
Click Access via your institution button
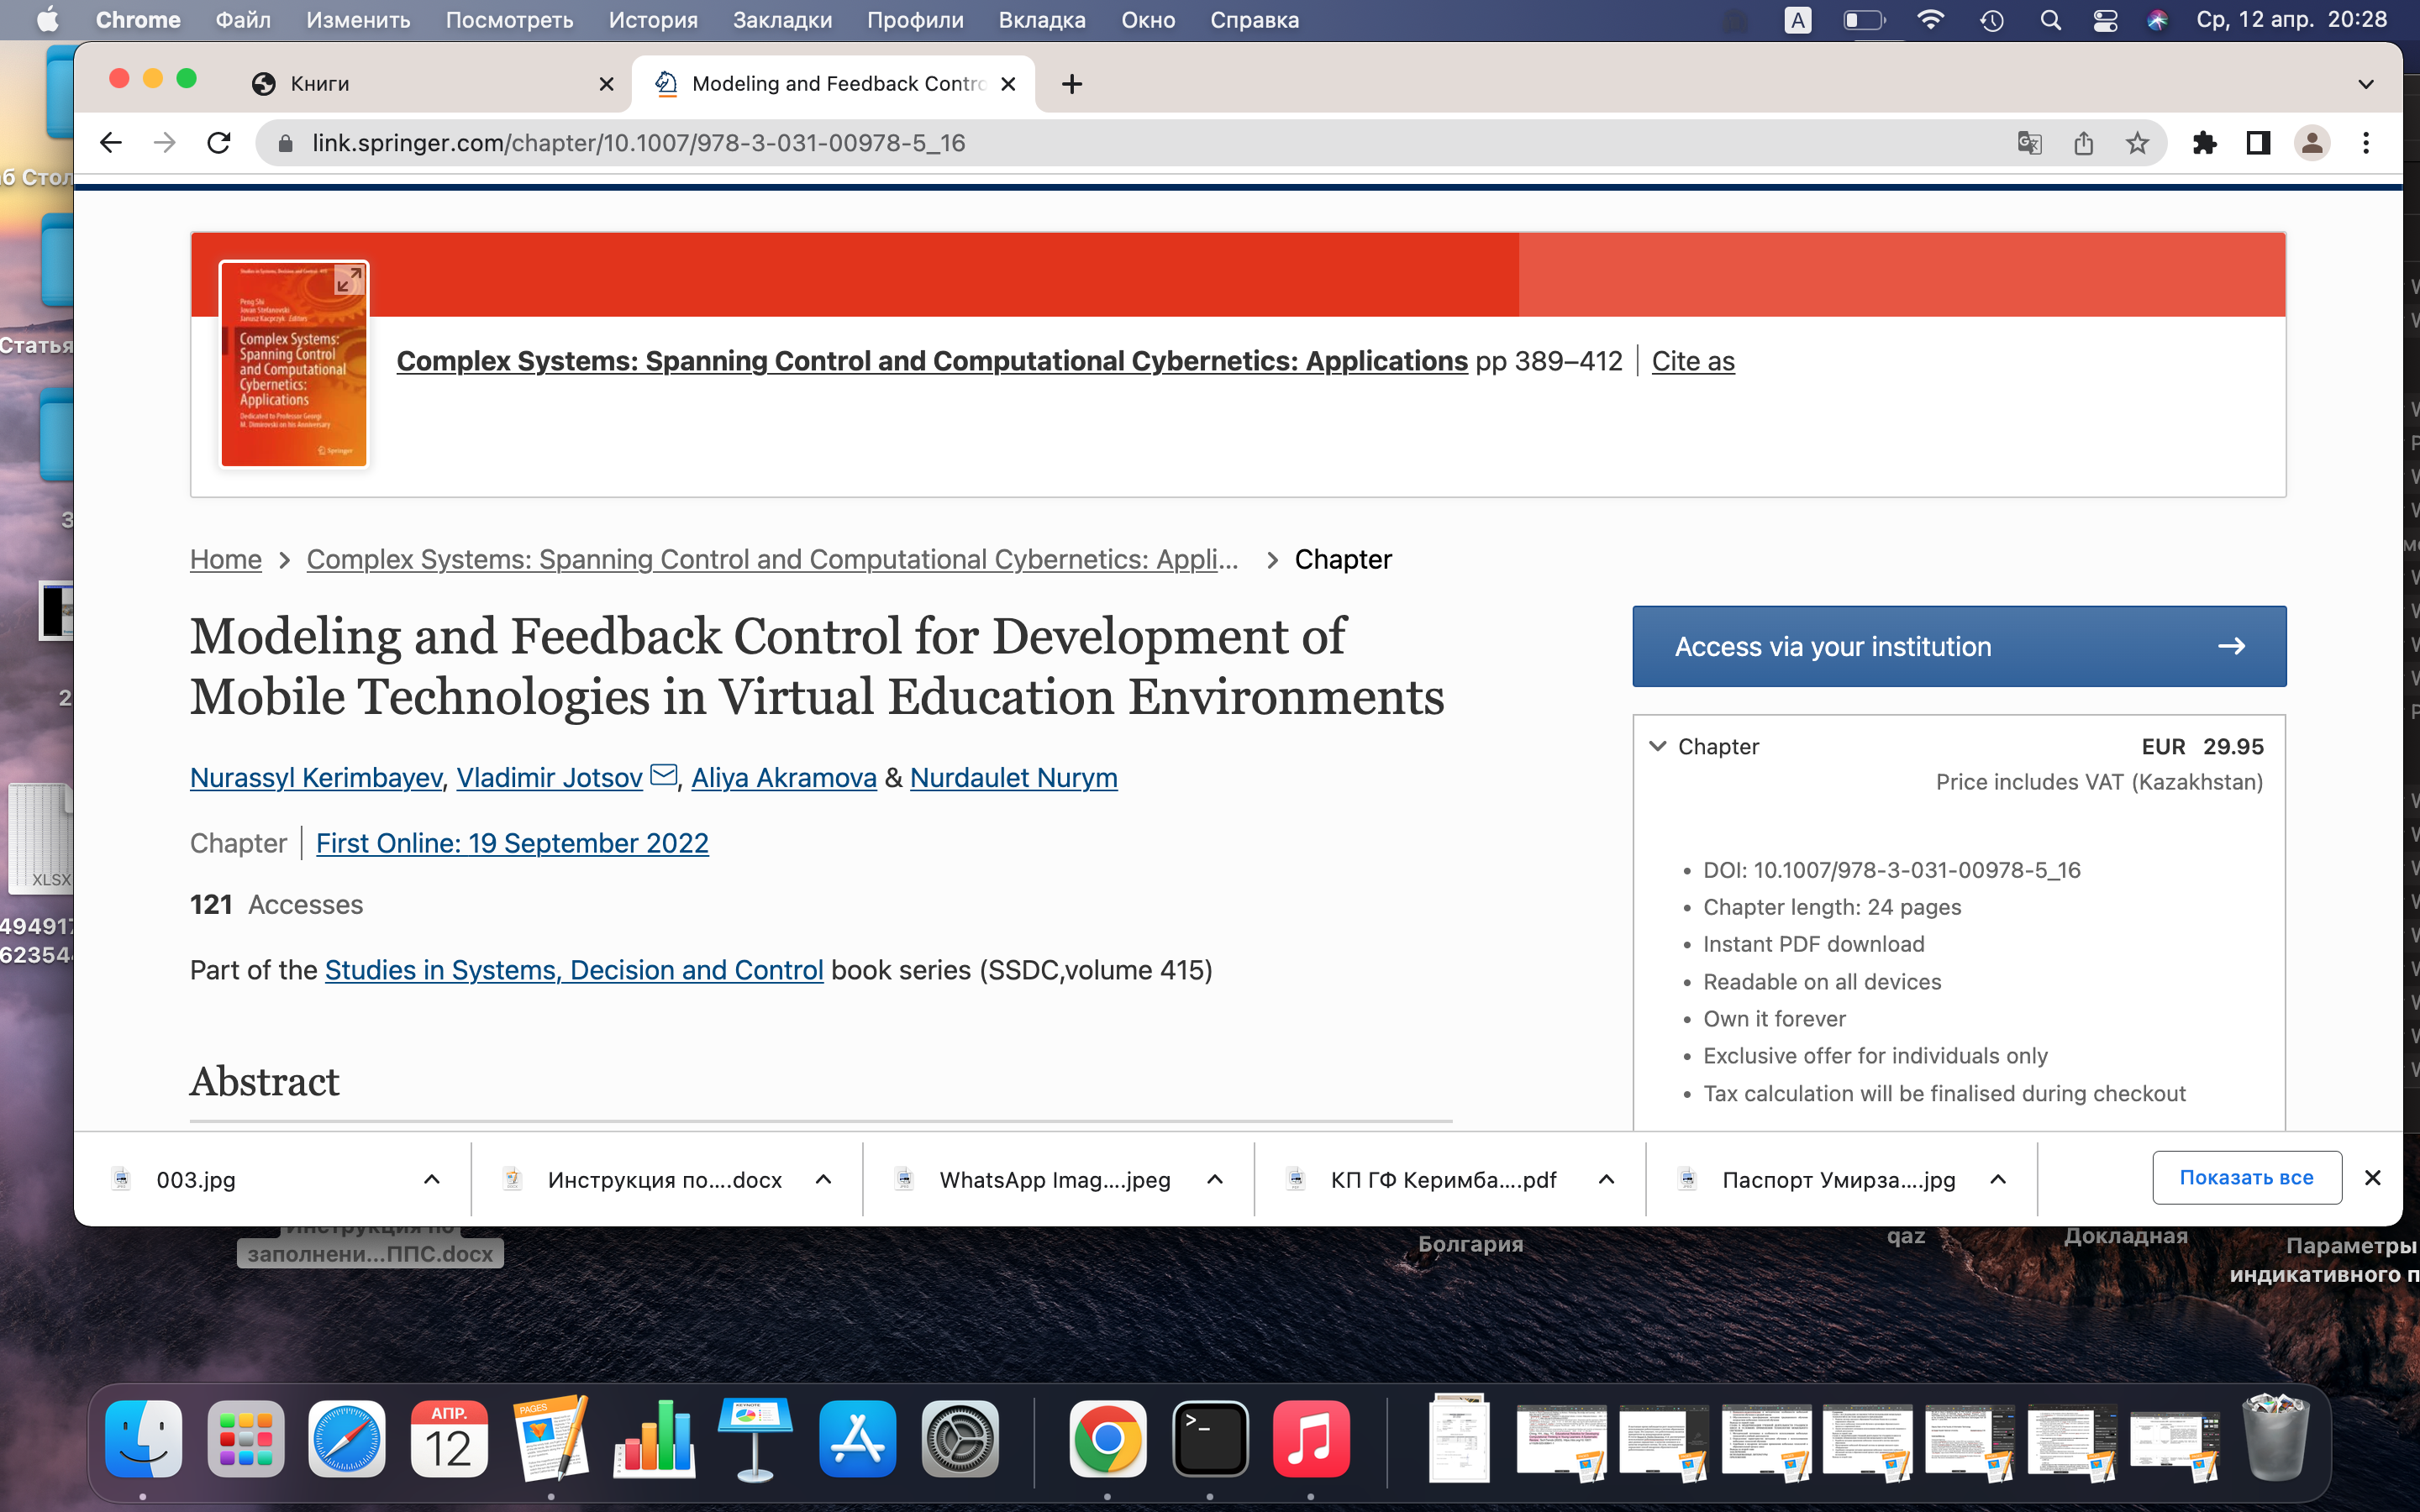pos(1958,646)
